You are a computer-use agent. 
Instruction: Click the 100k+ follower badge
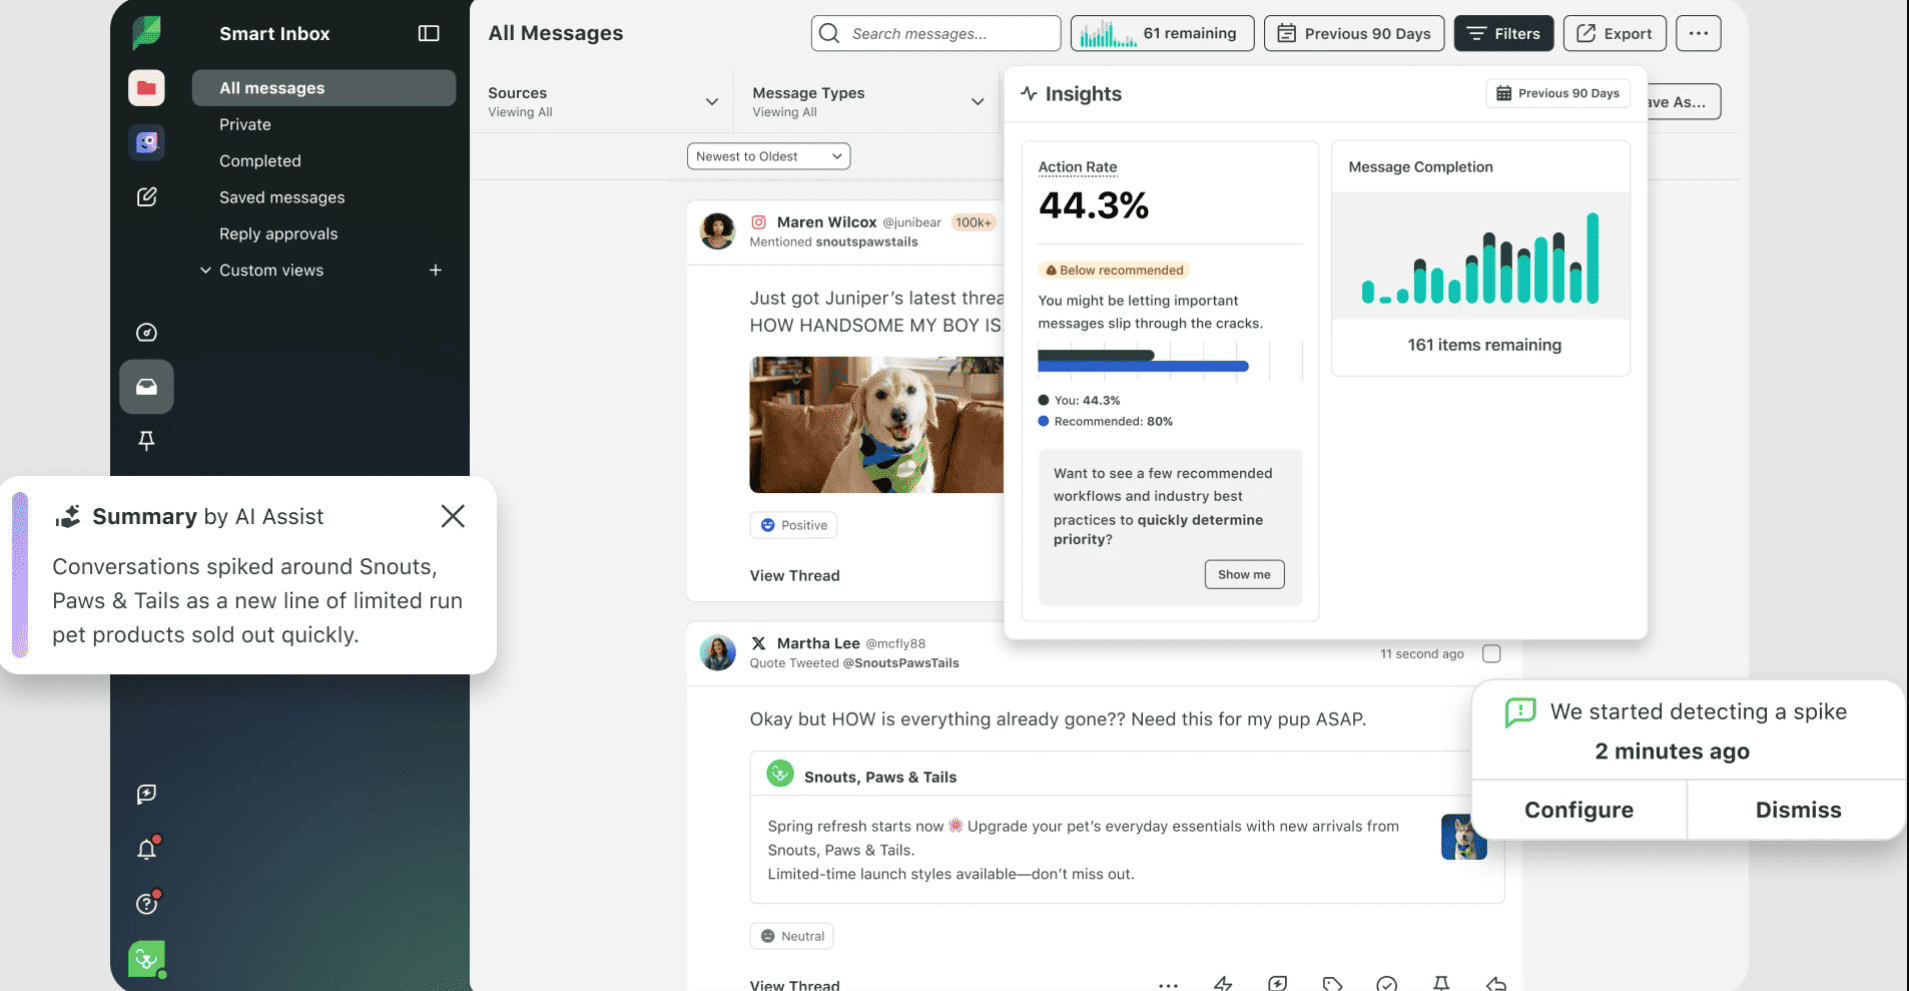[973, 222]
